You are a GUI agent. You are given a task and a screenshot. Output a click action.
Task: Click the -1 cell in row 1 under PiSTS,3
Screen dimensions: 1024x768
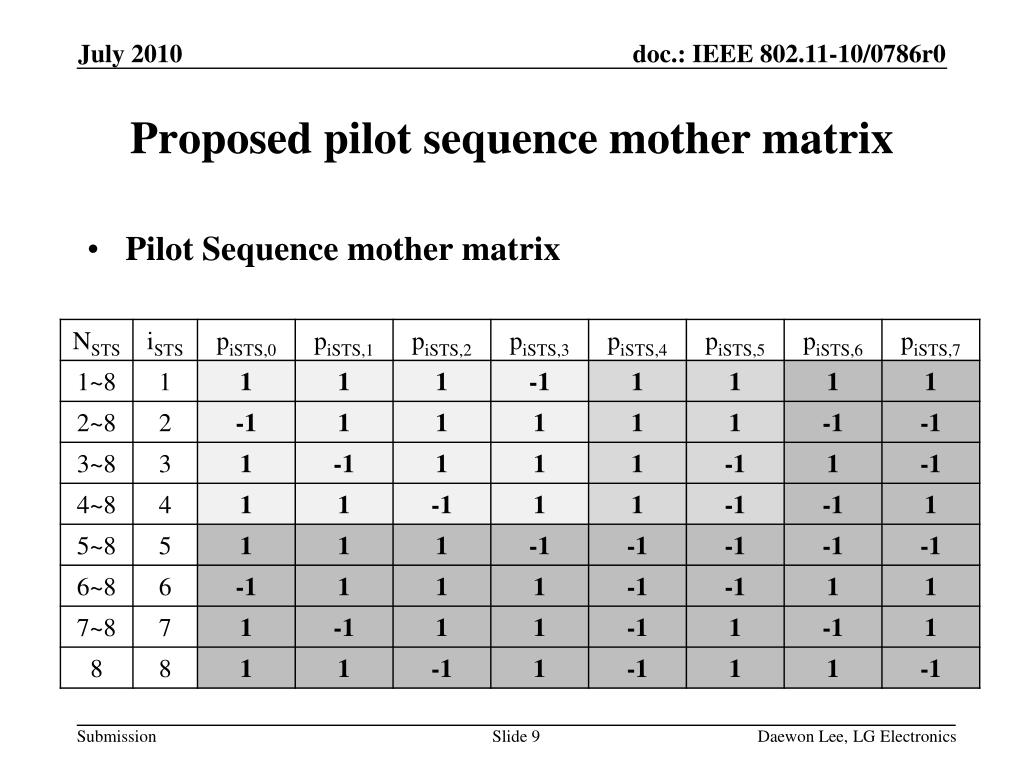(539, 381)
